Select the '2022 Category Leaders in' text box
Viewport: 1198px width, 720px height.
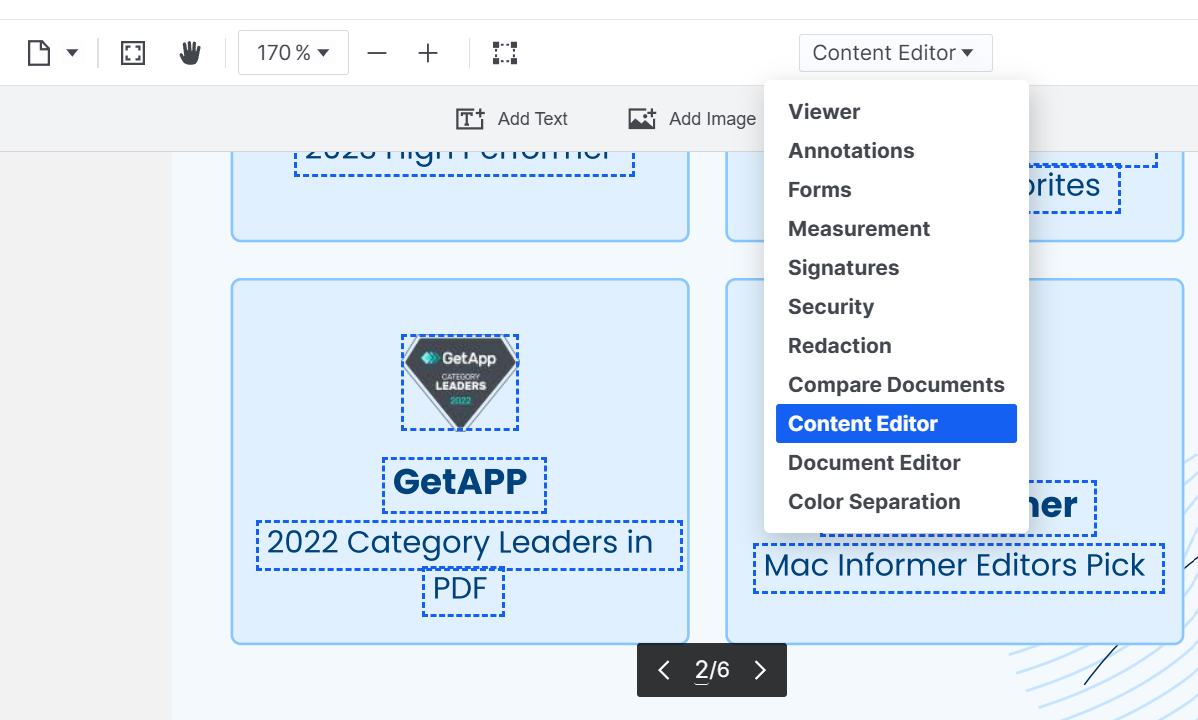pos(469,545)
